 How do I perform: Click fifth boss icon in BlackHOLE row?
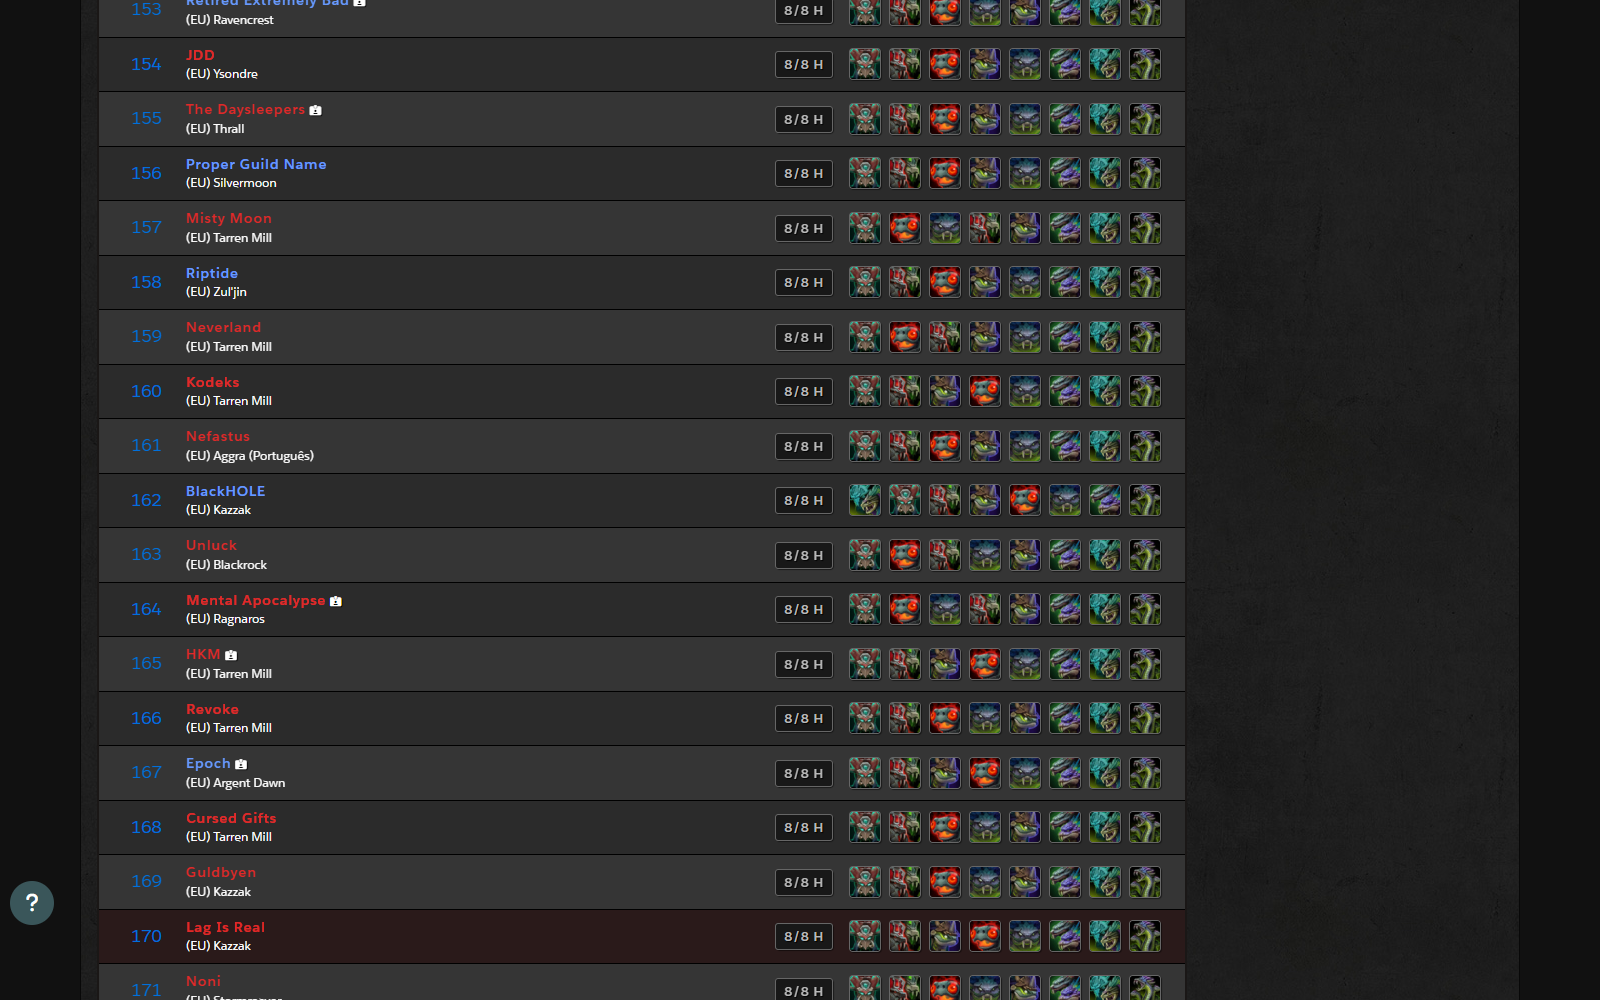pos(1025,500)
